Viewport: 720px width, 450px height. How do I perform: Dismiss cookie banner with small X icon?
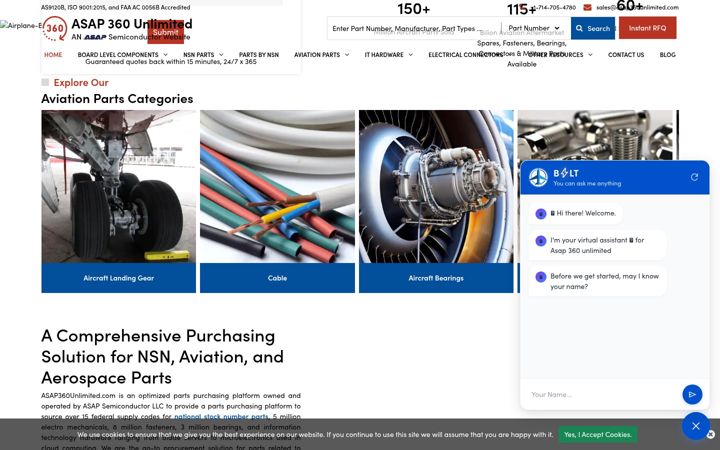point(711,434)
